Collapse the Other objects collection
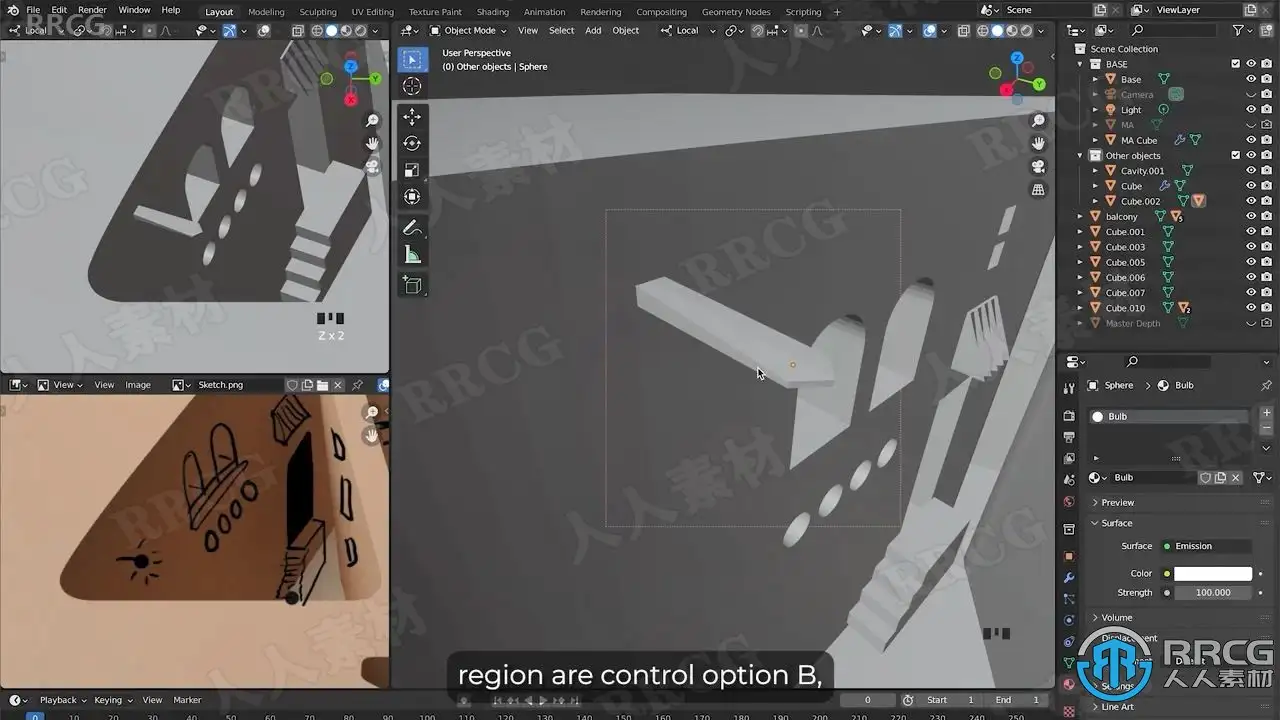The height and width of the screenshot is (720, 1280). pos(1080,156)
